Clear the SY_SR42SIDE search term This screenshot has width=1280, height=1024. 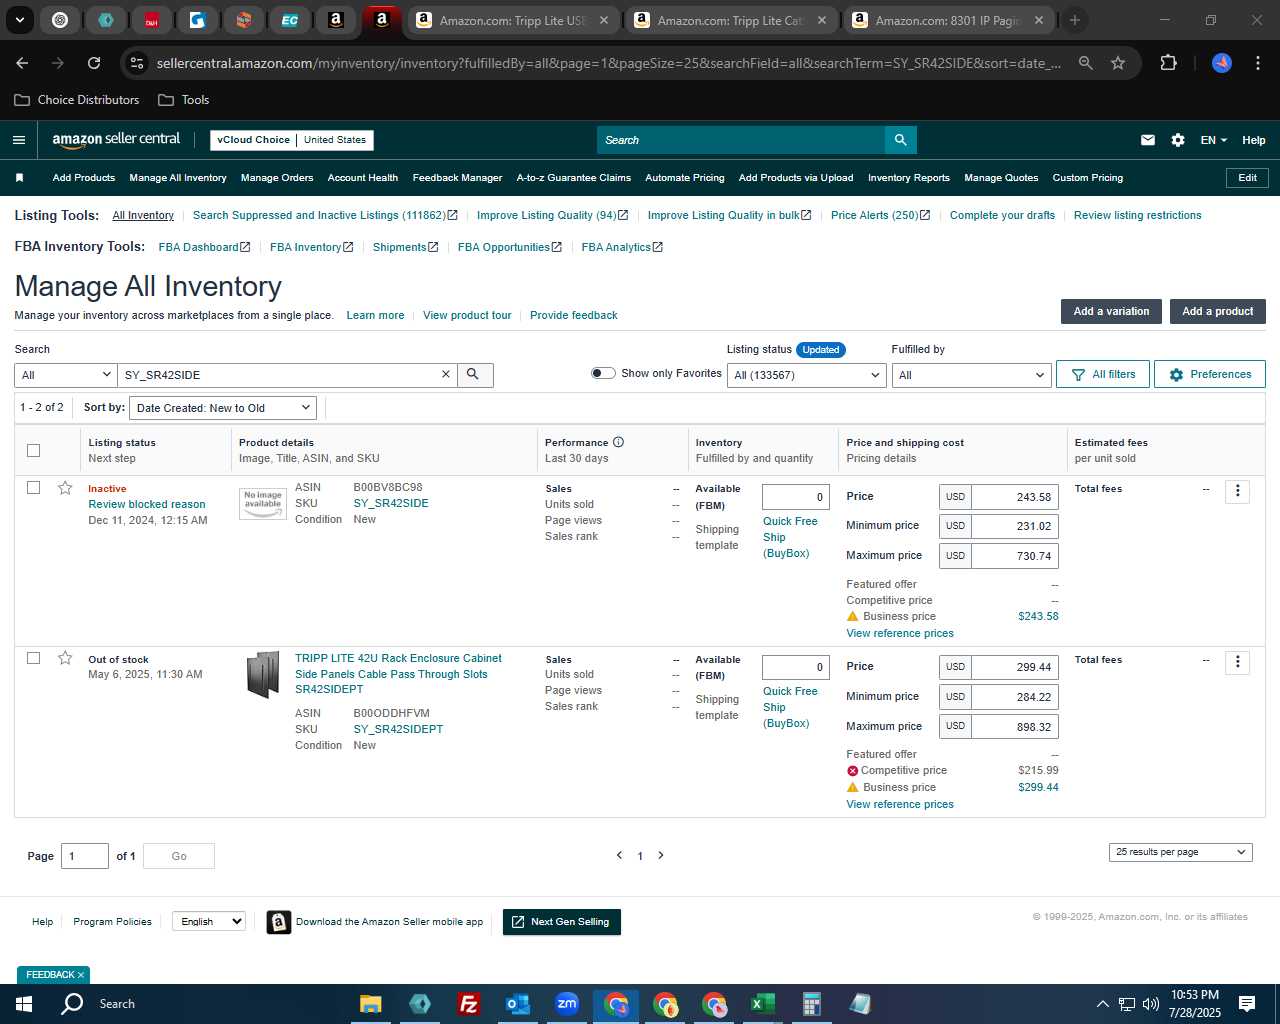click(446, 374)
